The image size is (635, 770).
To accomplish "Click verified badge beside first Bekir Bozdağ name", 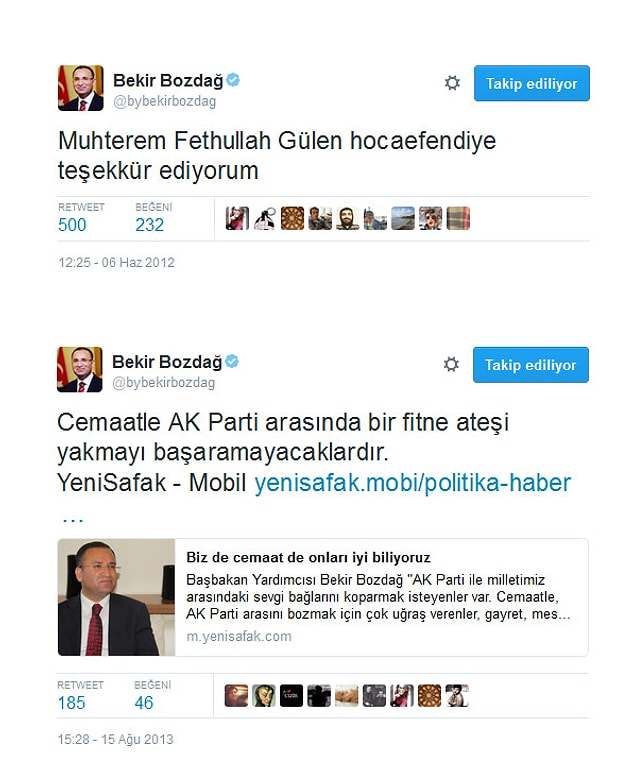I will (233, 80).
